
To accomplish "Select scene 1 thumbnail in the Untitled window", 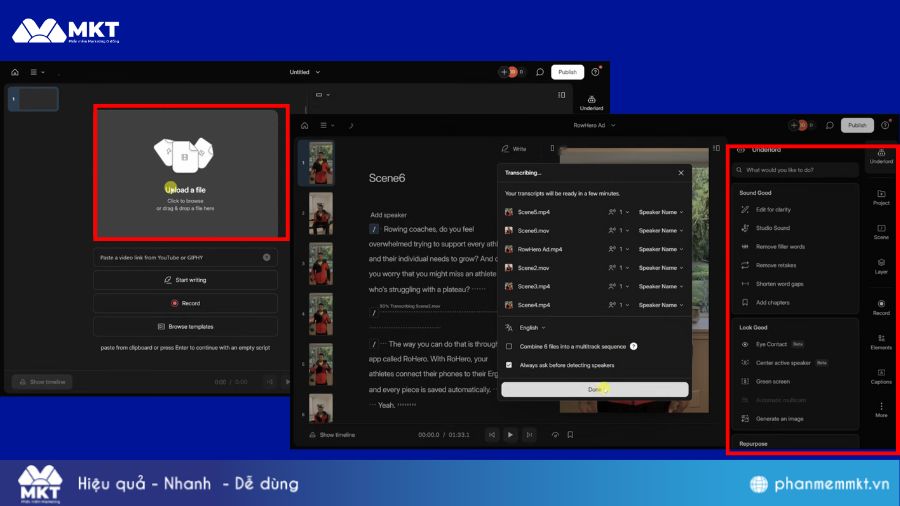I will coord(34,99).
